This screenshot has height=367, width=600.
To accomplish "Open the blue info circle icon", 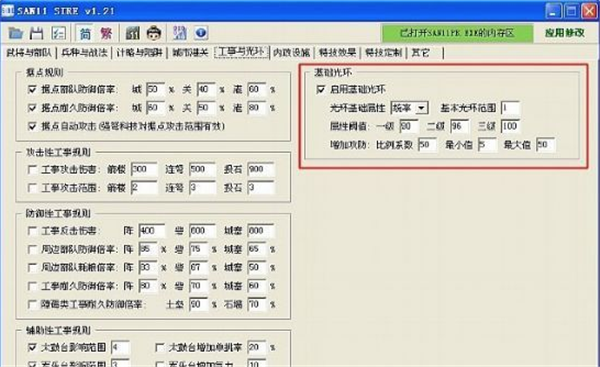I will pos(201,33).
